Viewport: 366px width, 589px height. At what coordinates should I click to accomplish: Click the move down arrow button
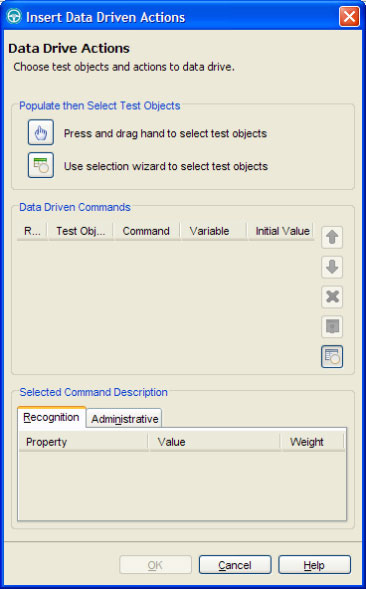click(332, 267)
